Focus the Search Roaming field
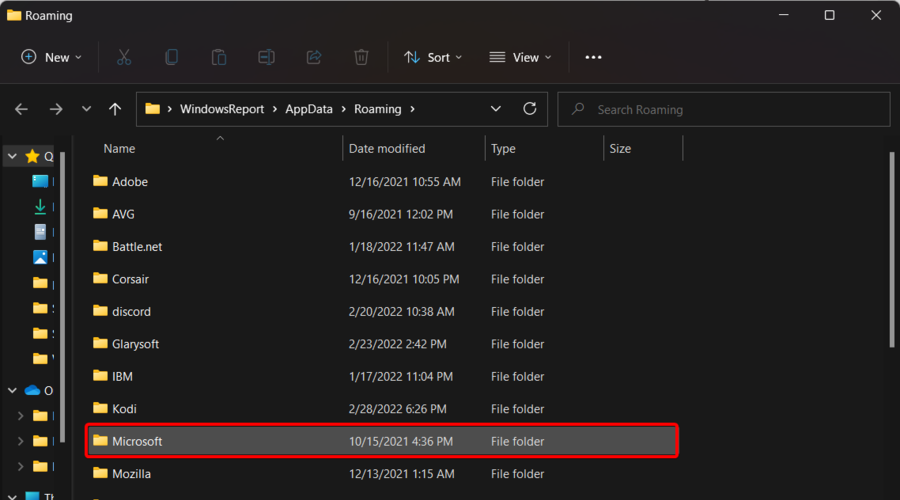 pyautogui.click(x=724, y=109)
